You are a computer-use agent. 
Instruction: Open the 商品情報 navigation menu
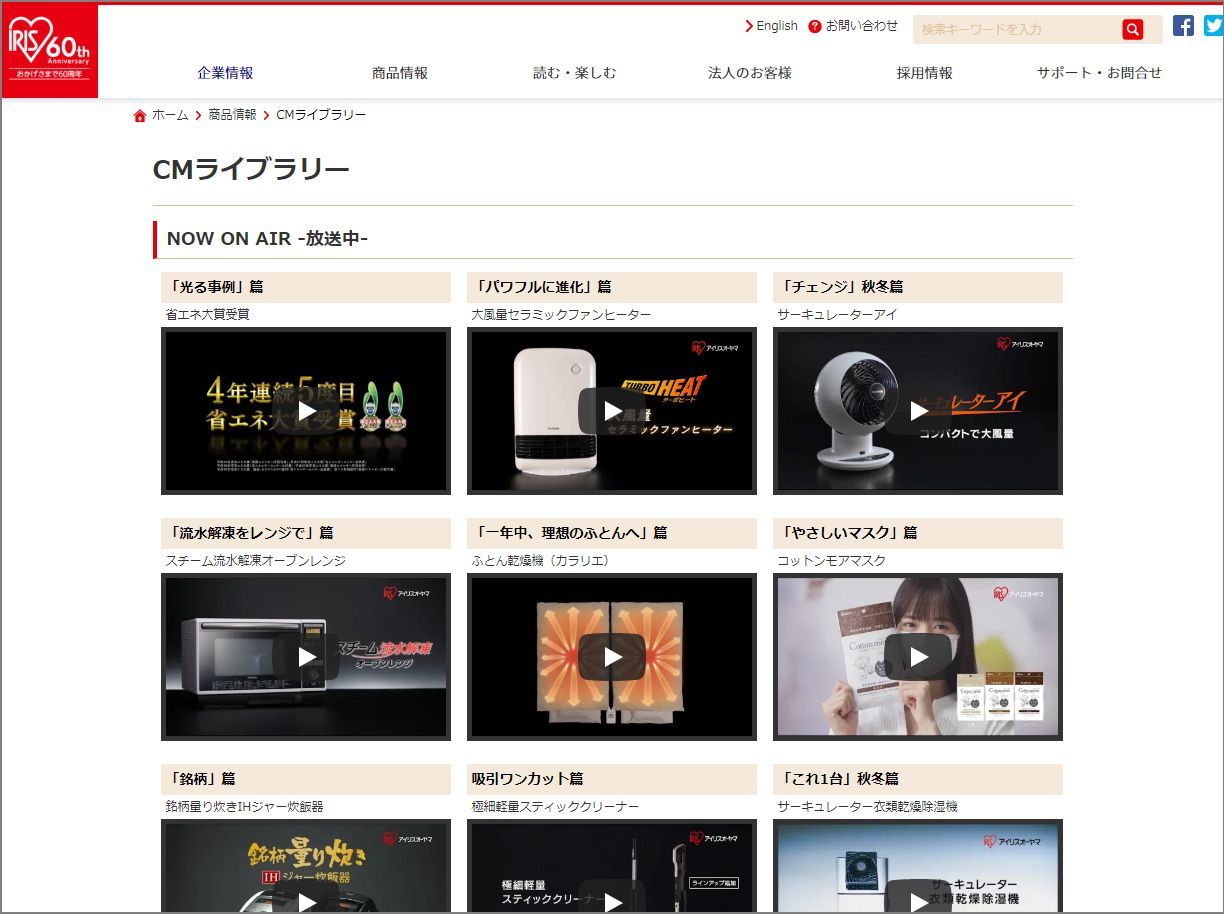click(x=400, y=73)
